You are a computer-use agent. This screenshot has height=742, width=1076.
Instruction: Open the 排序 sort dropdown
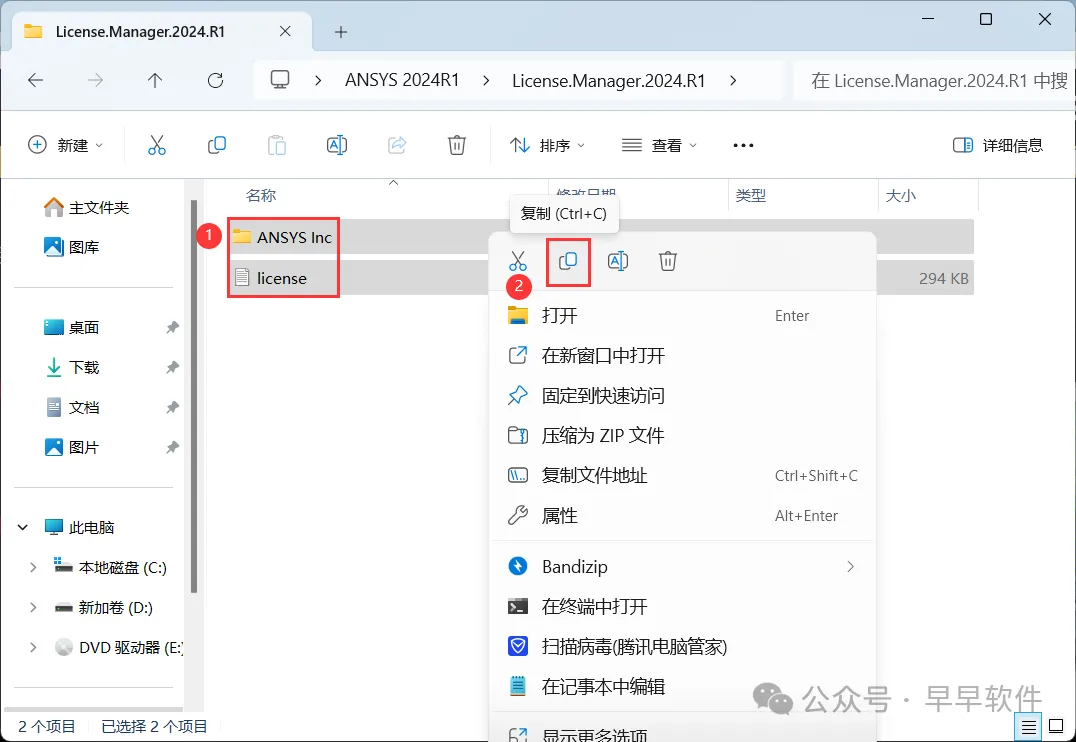(x=548, y=145)
